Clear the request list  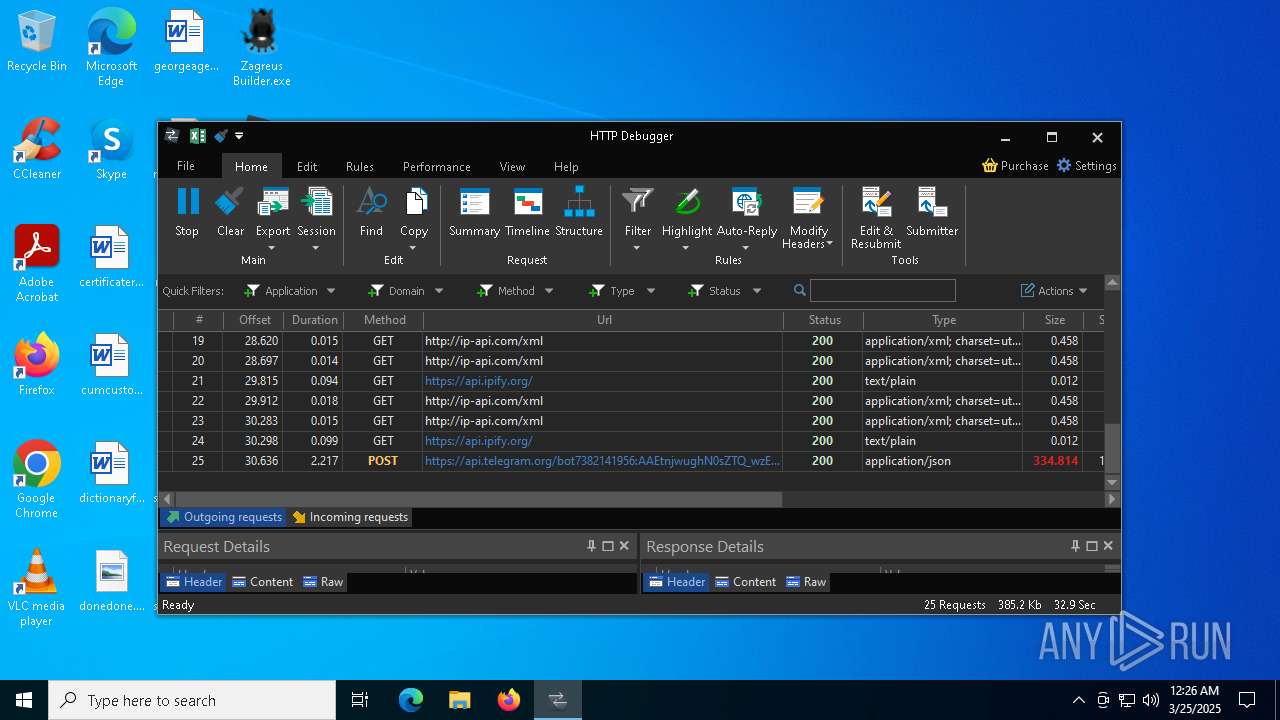click(230, 212)
